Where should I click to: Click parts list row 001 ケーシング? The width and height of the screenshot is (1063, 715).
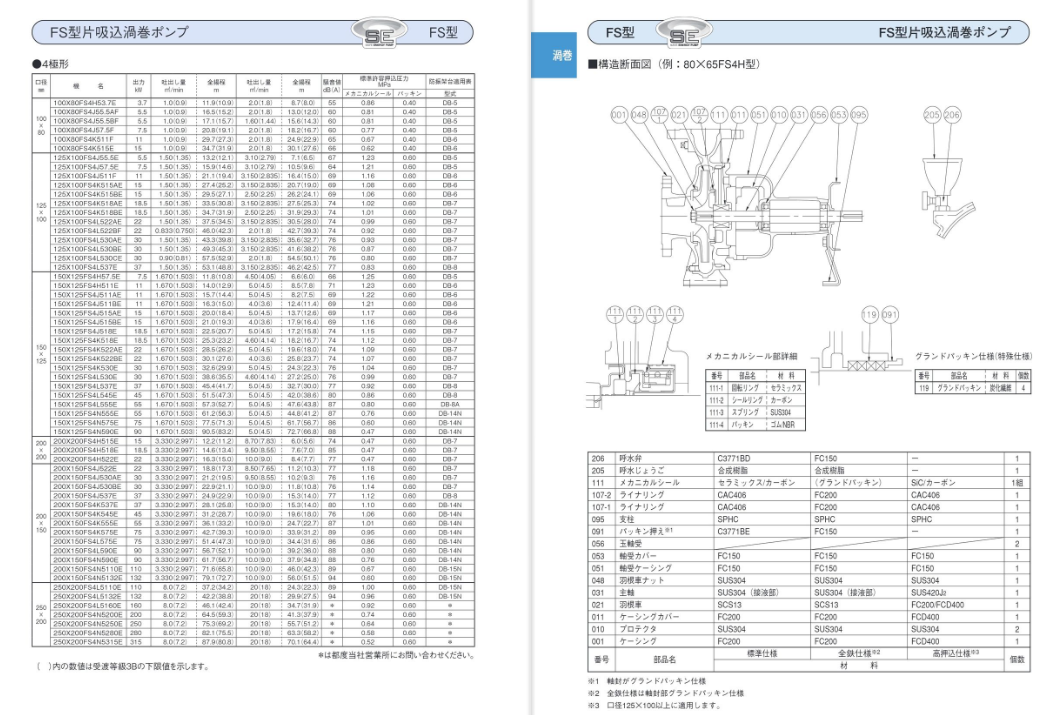809,641
